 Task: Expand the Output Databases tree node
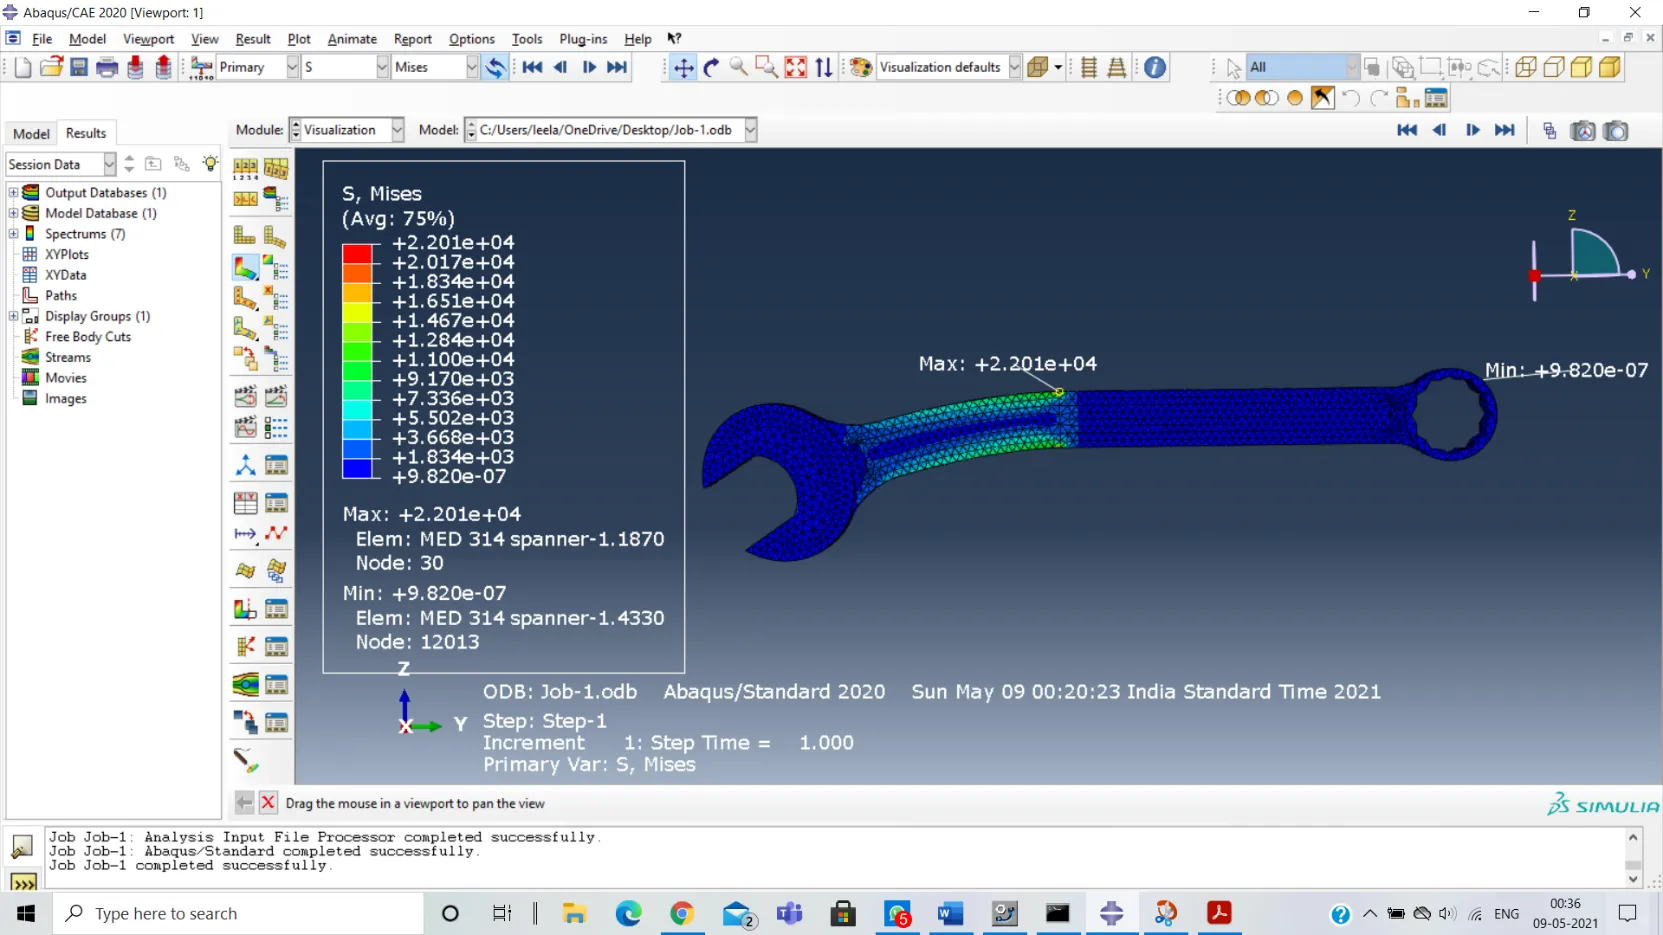coord(14,192)
